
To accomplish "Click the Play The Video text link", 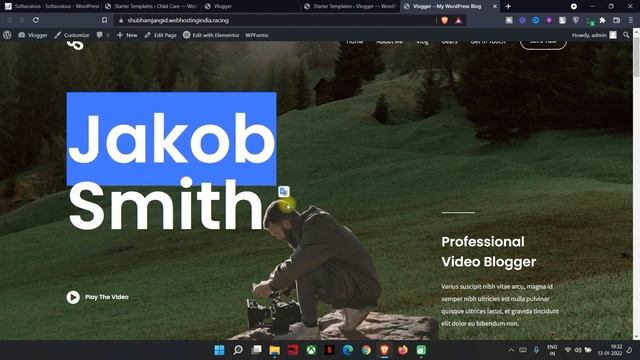I will [x=107, y=297].
